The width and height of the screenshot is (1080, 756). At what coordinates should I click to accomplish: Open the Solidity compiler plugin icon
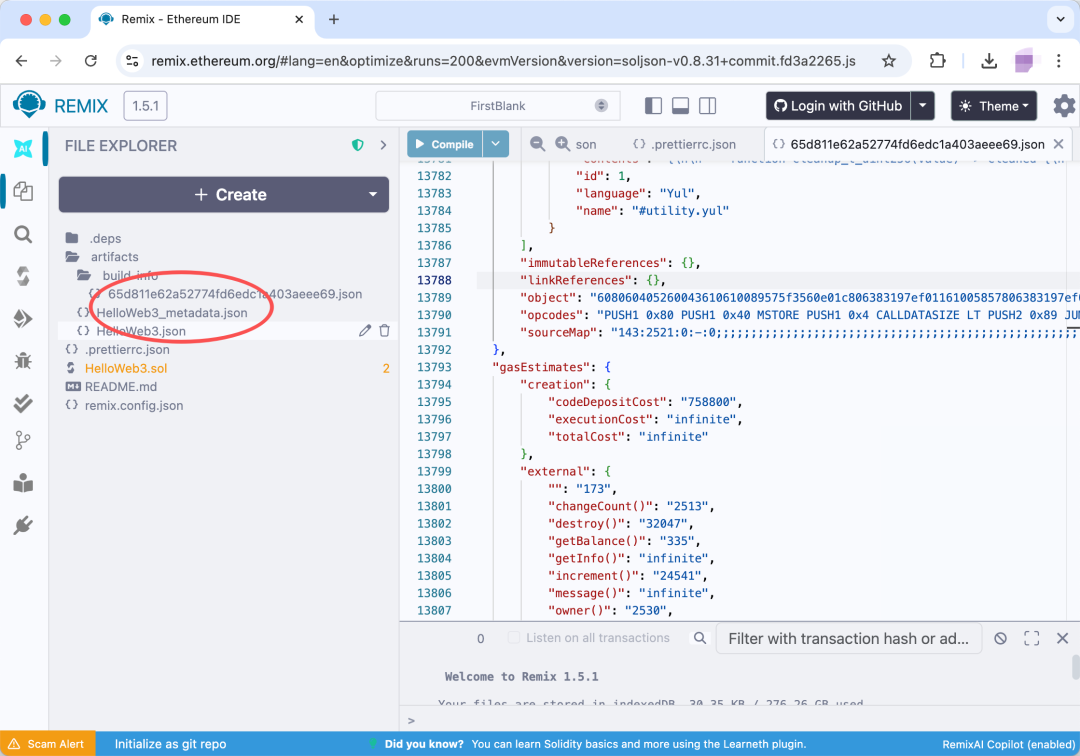(x=23, y=276)
